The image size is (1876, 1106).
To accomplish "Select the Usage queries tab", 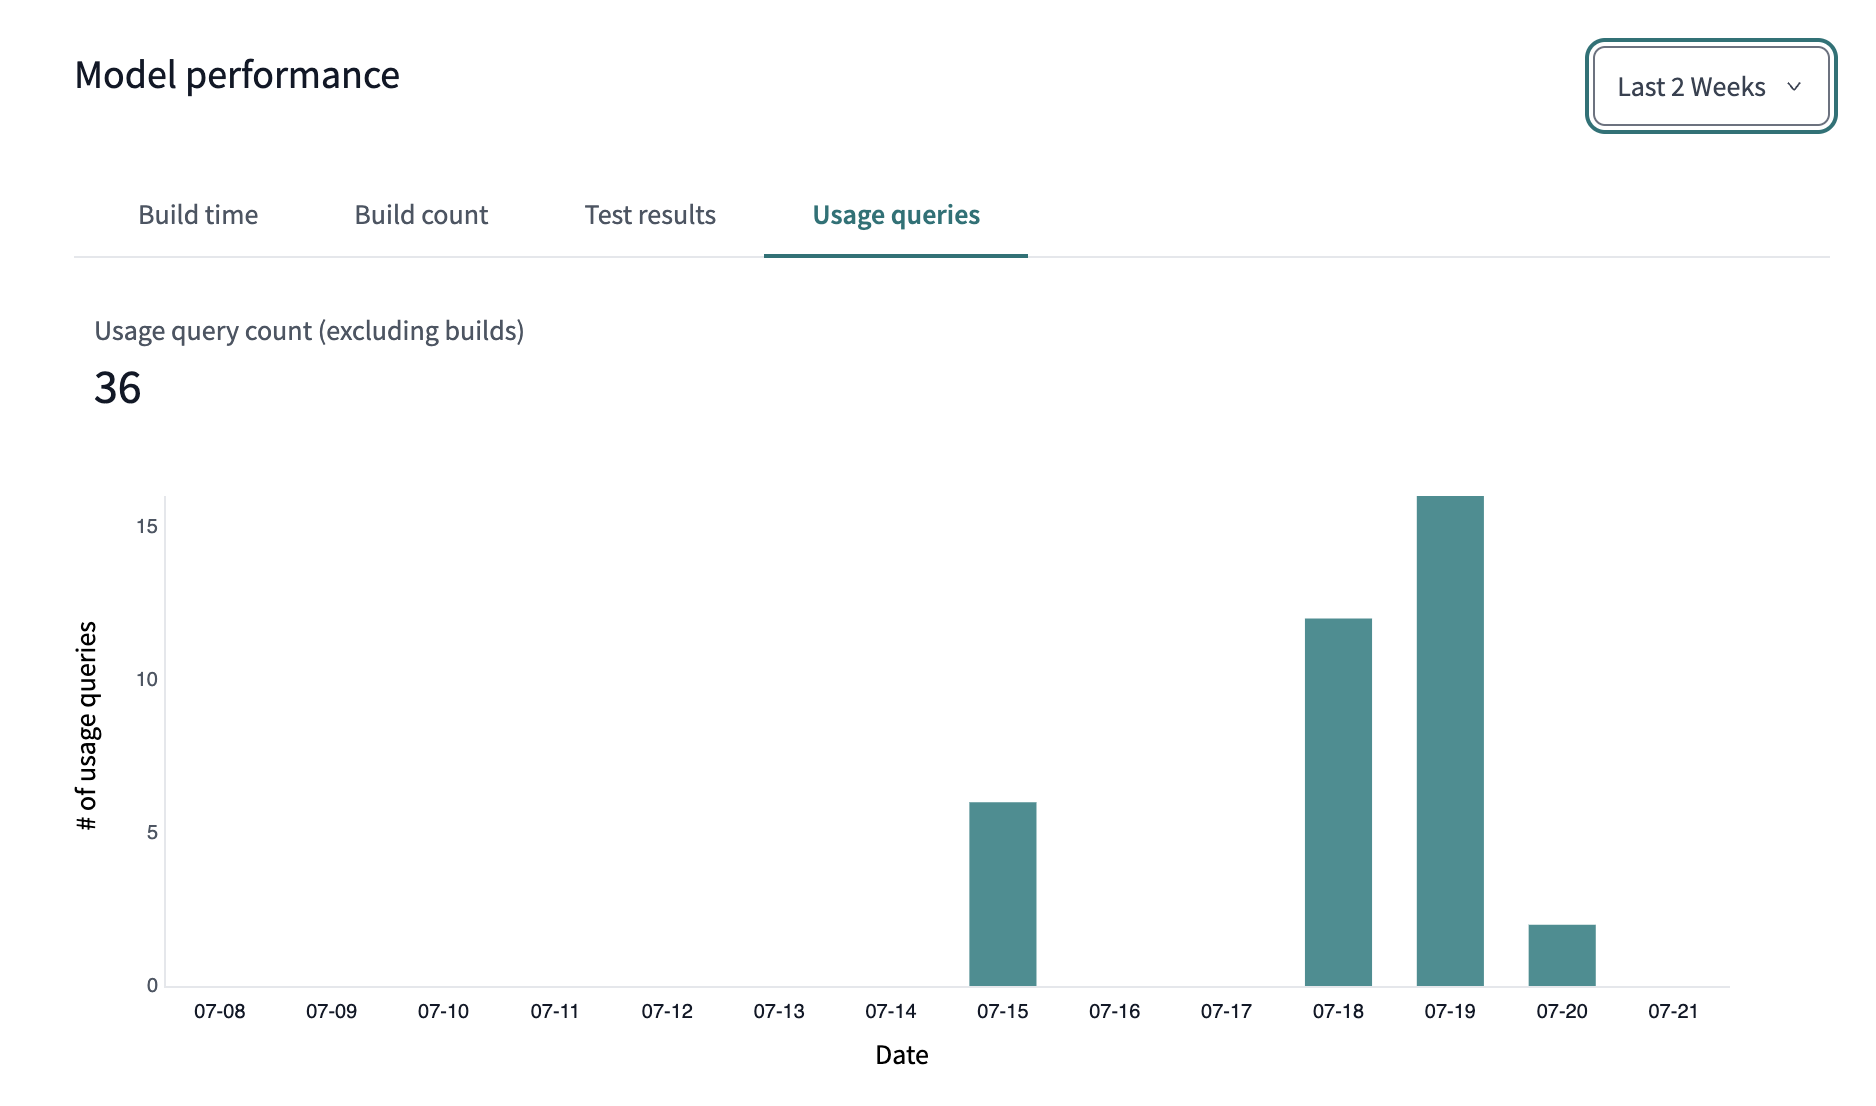I will [x=895, y=215].
